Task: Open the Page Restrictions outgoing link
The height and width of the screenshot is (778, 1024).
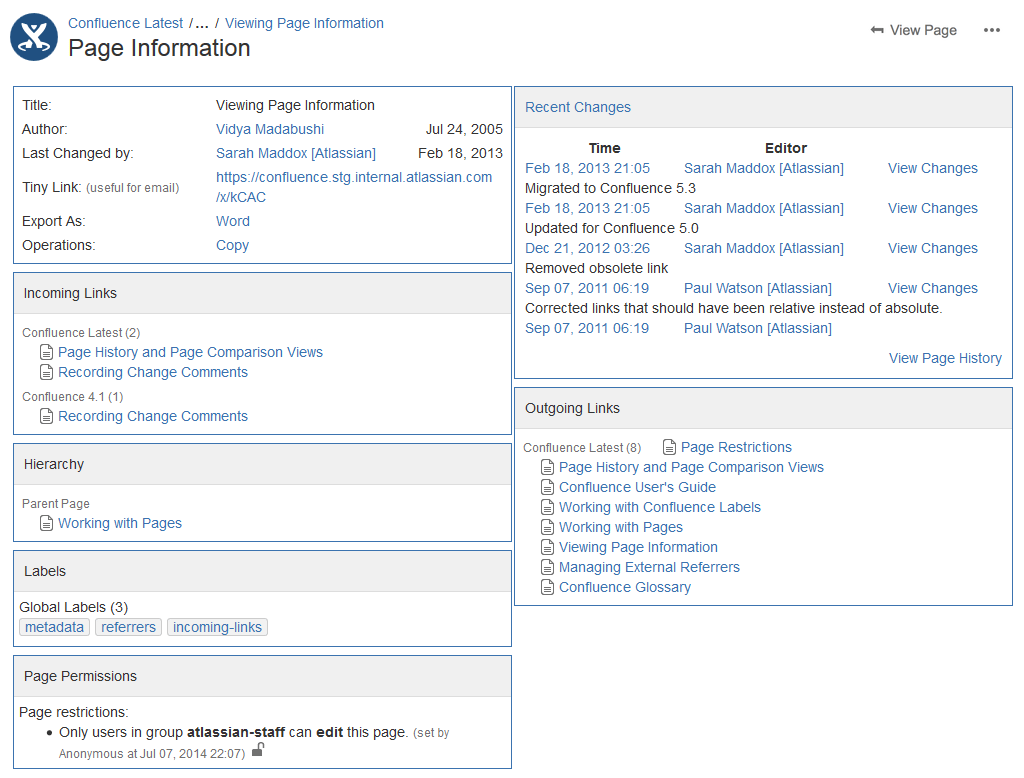Action: pyautogui.click(x=736, y=447)
